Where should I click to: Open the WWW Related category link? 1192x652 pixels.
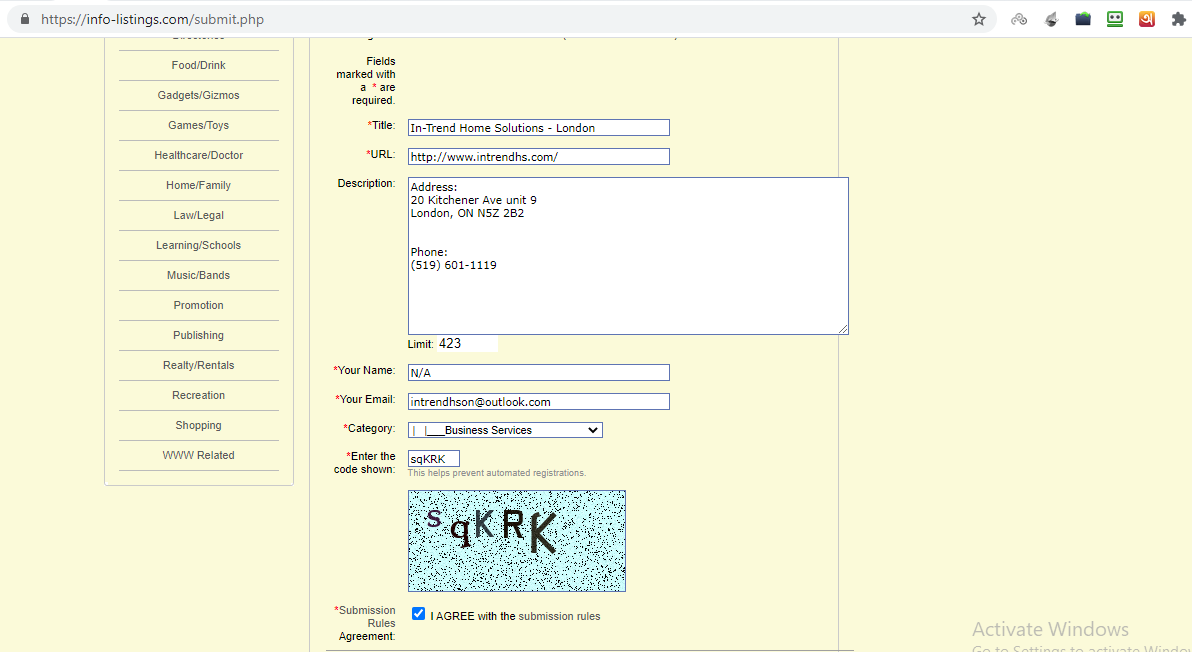(198, 455)
